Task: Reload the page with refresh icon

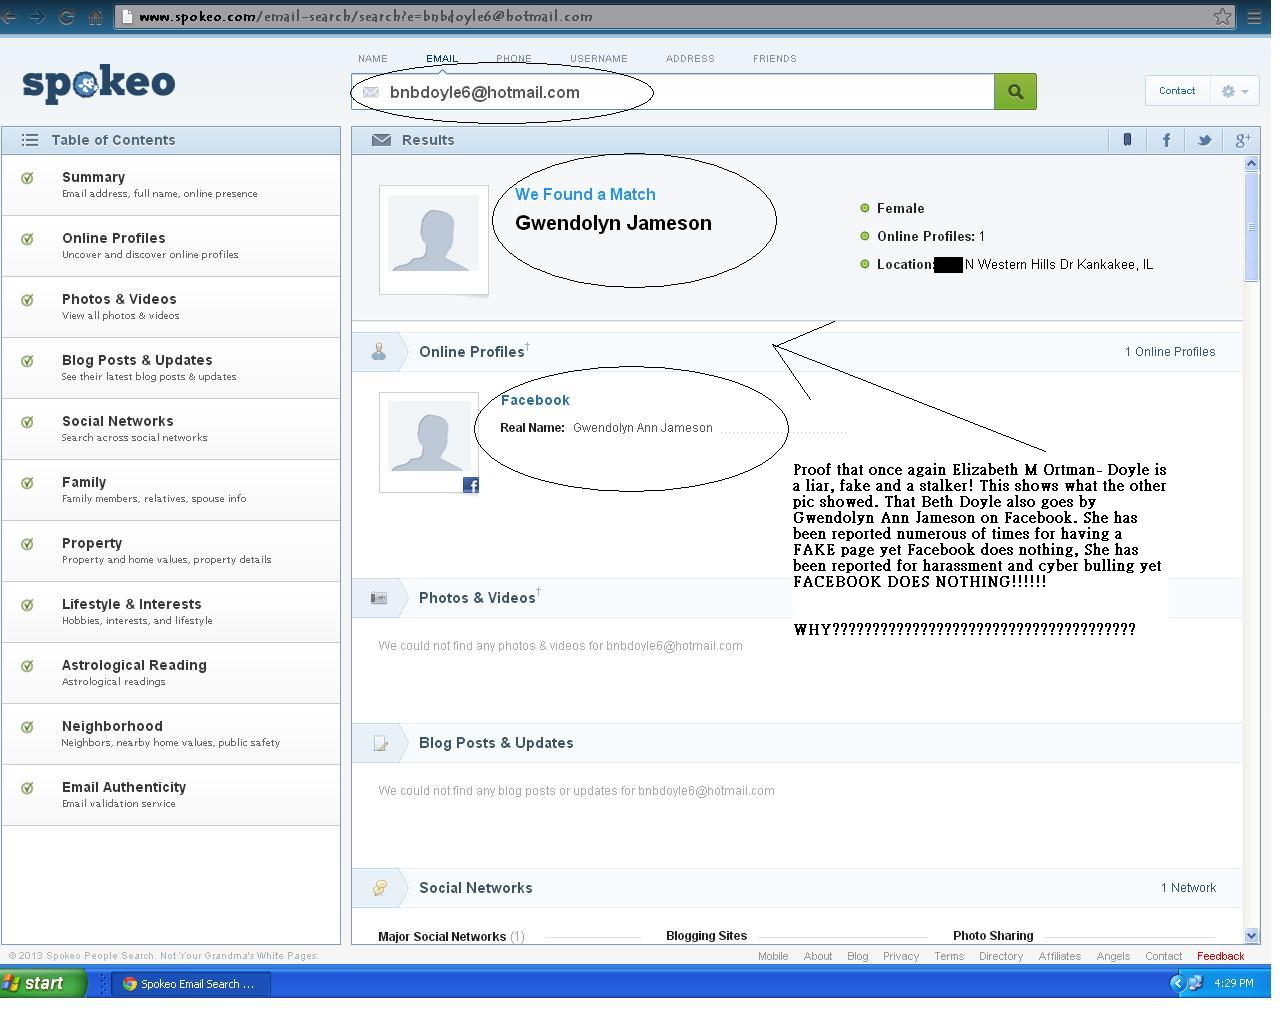Action: coord(66,17)
